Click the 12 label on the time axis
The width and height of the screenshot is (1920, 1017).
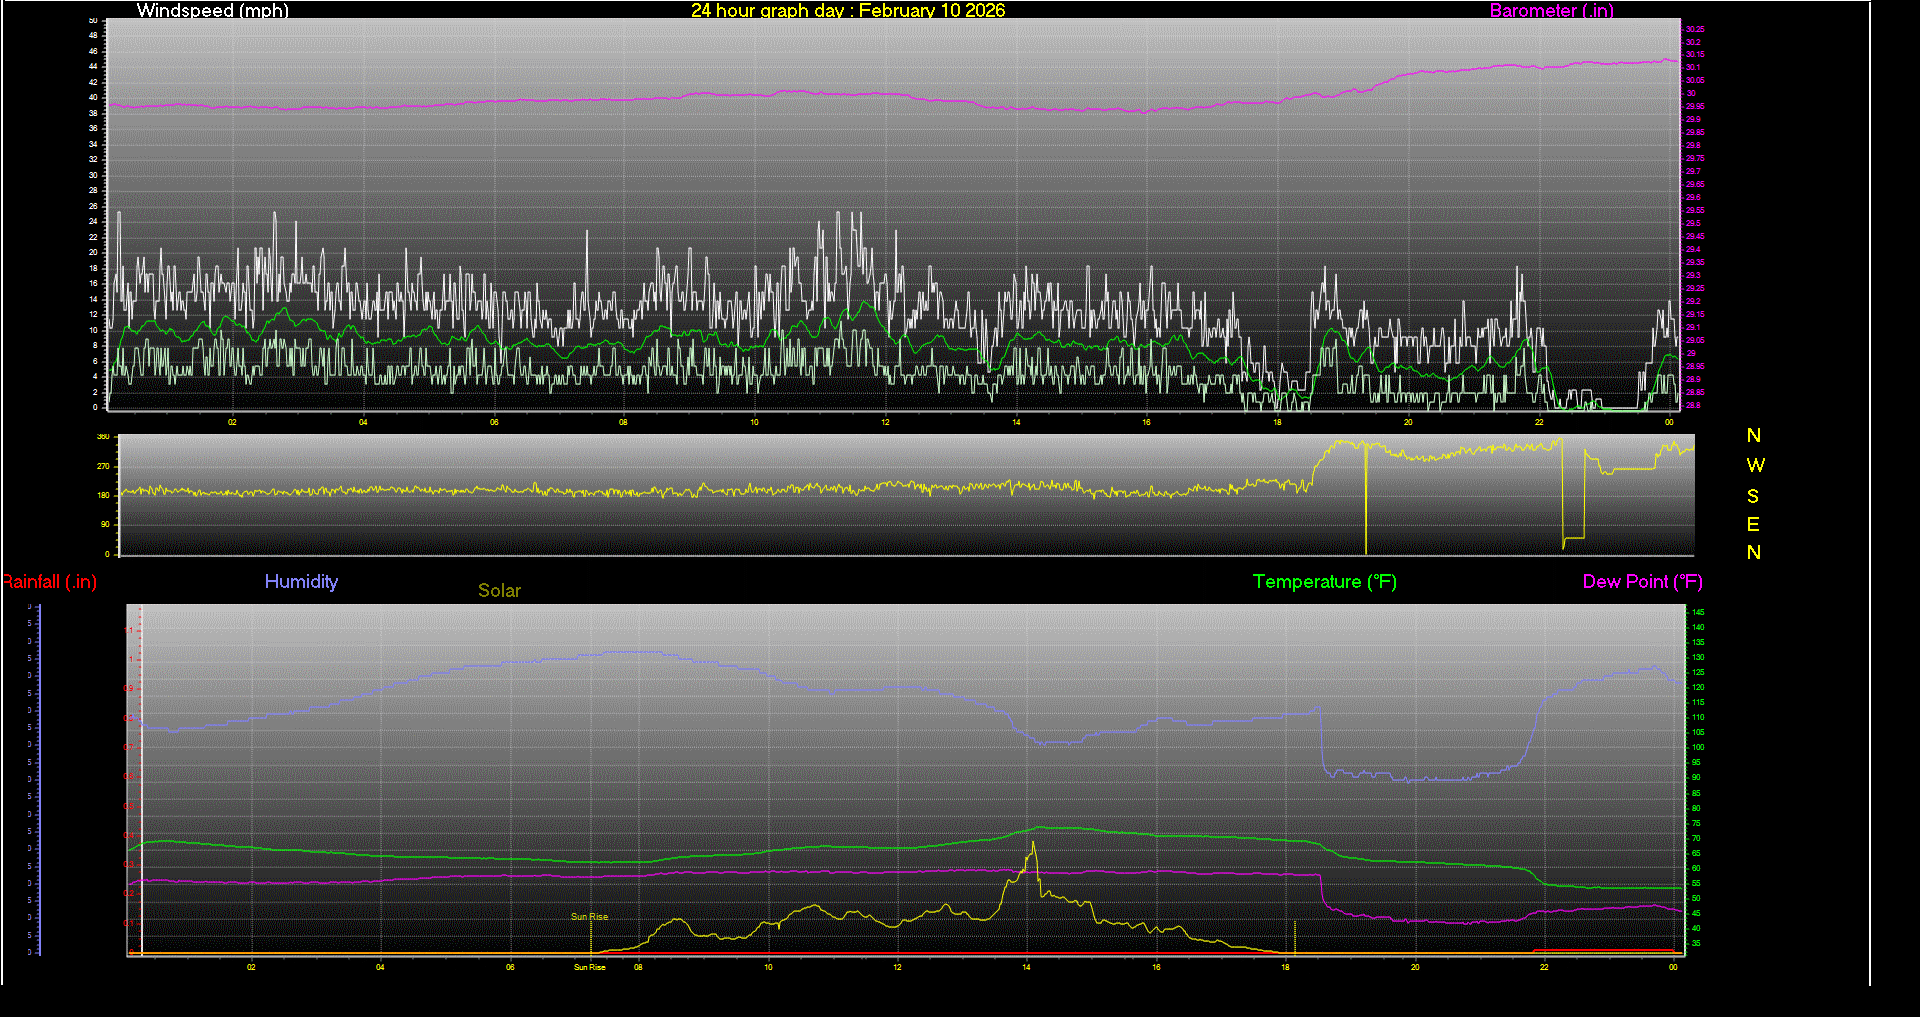[897, 967]
